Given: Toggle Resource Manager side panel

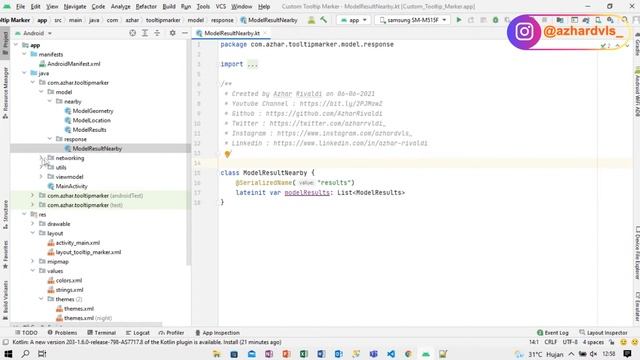Looking at the screenshot, I should (x=5, y=92).
